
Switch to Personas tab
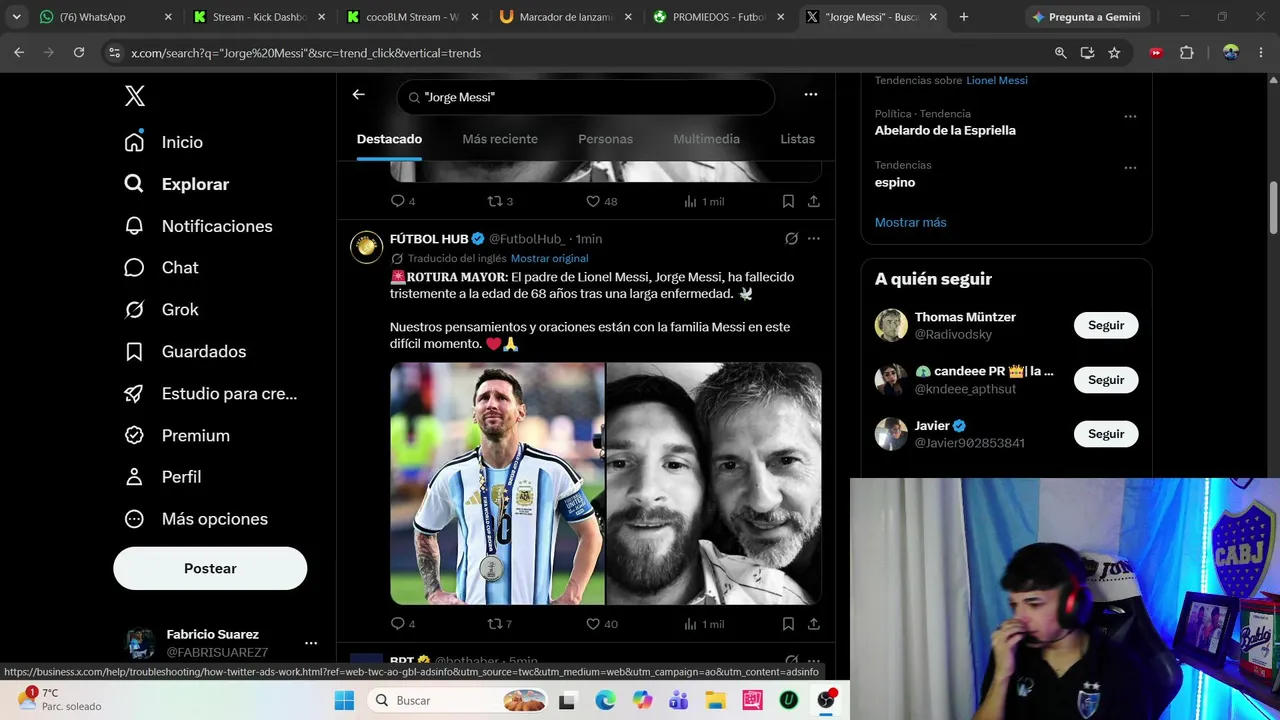(x=605, y=139)
